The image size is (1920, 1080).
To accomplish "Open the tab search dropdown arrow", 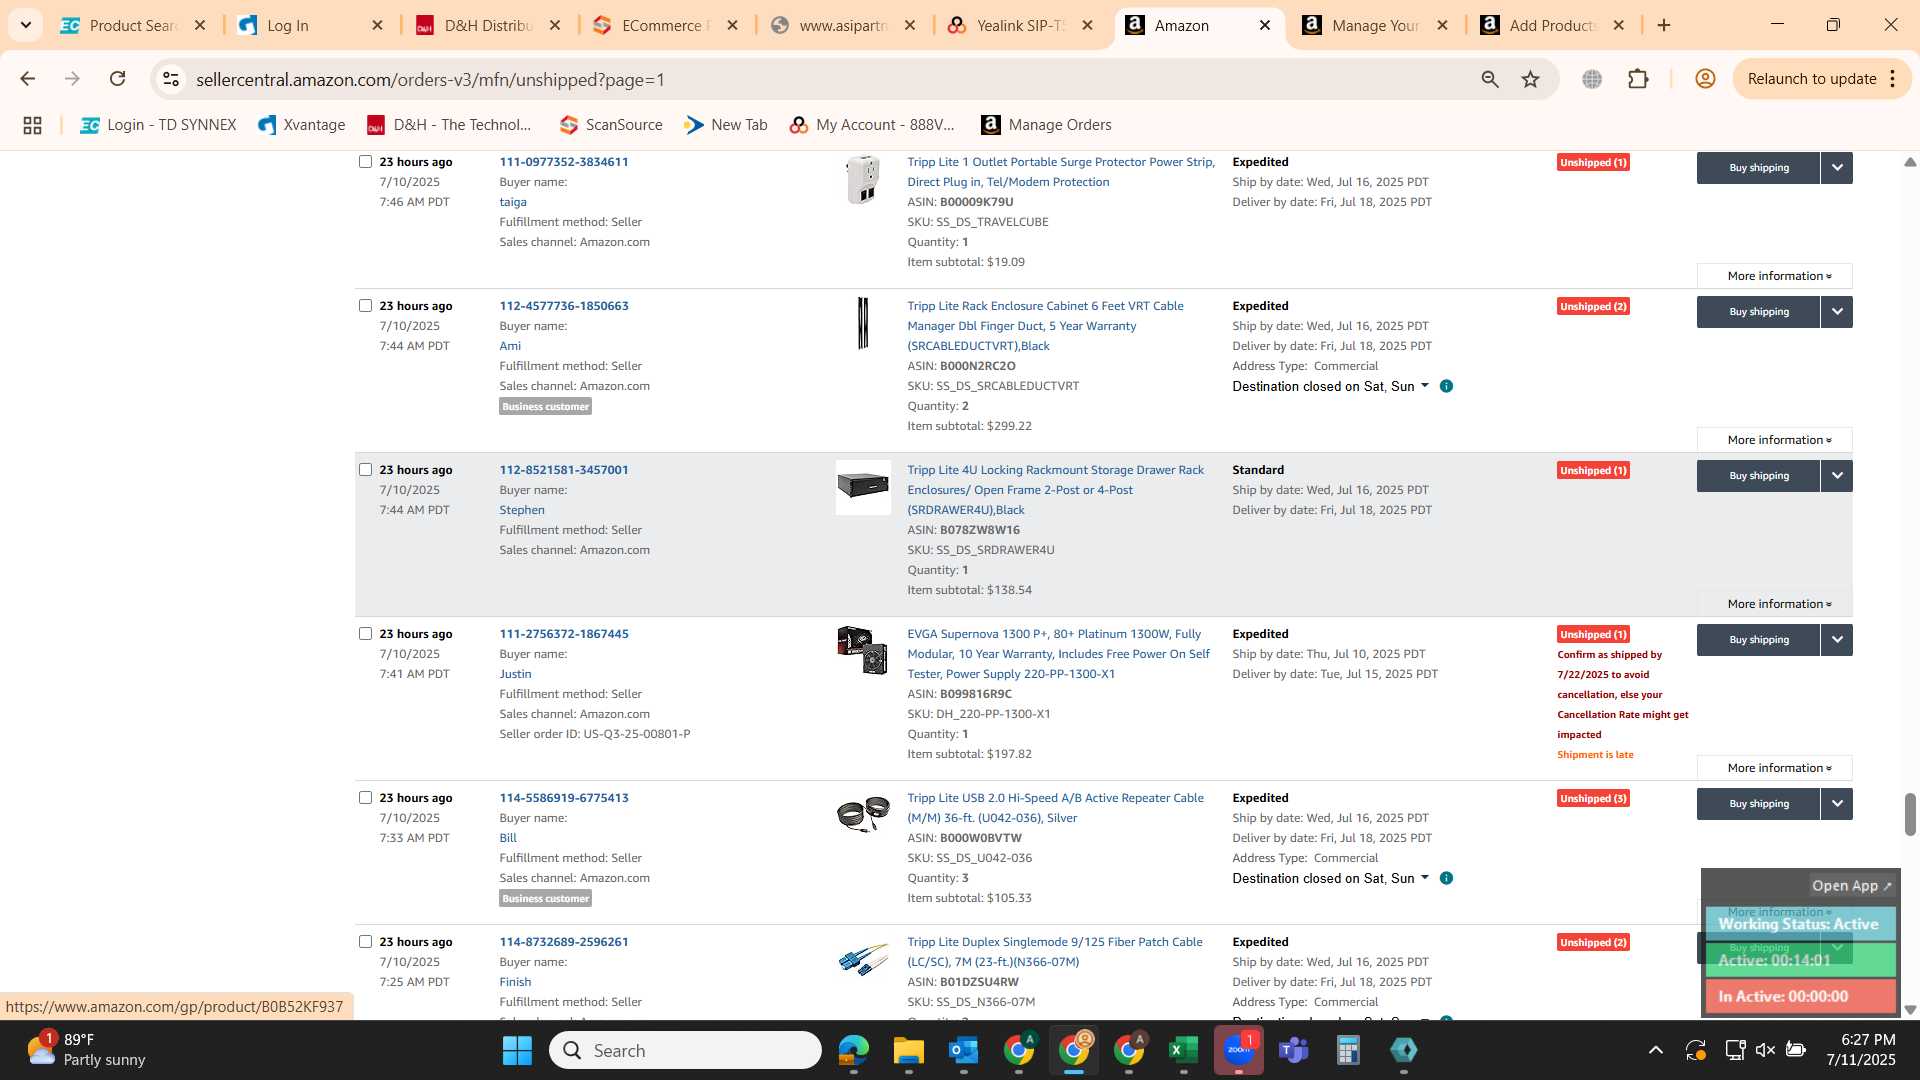I will (x=25, y=25).
